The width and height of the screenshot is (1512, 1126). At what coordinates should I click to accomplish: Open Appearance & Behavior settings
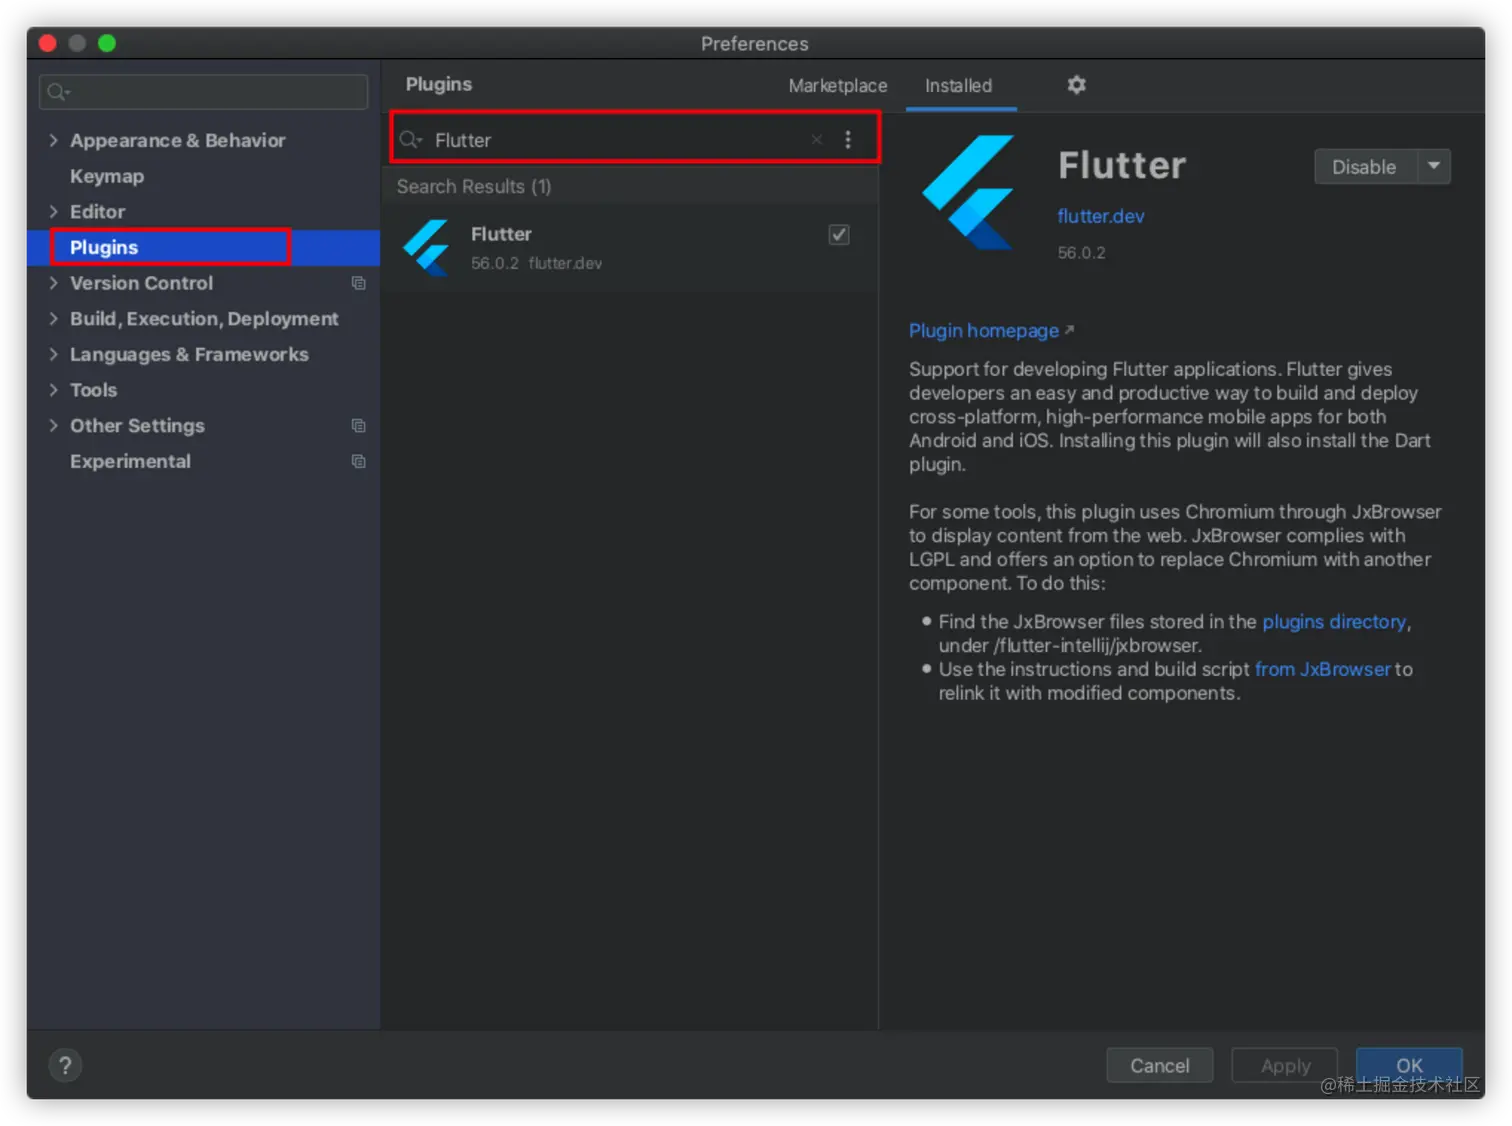click(x=177, y=141)
